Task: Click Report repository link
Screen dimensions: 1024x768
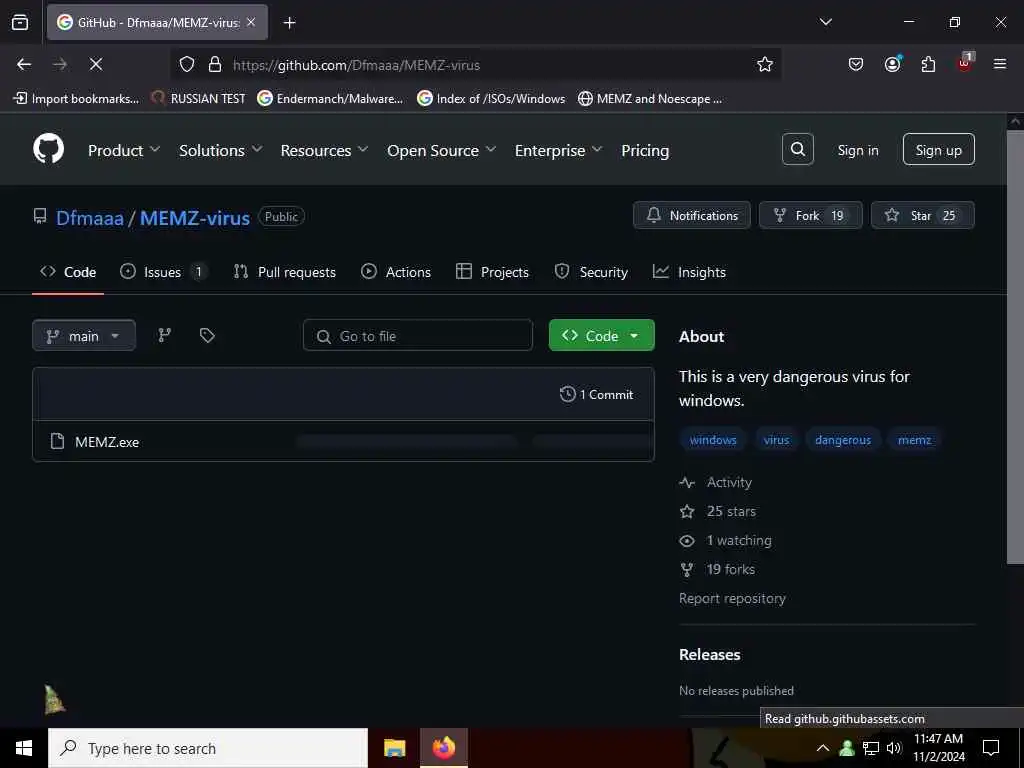Action: coord(732,598)
